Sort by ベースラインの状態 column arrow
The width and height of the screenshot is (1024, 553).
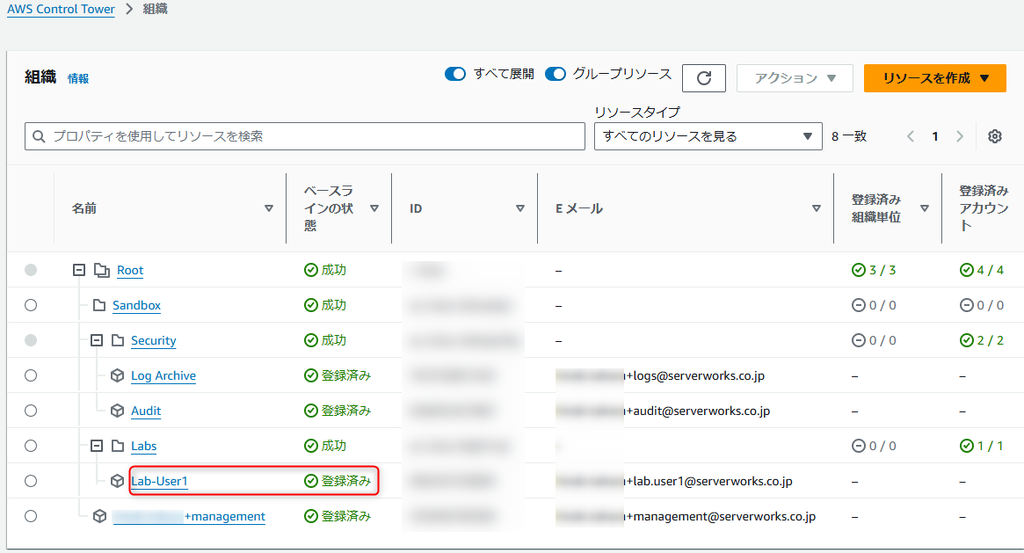tap(374, 208)
